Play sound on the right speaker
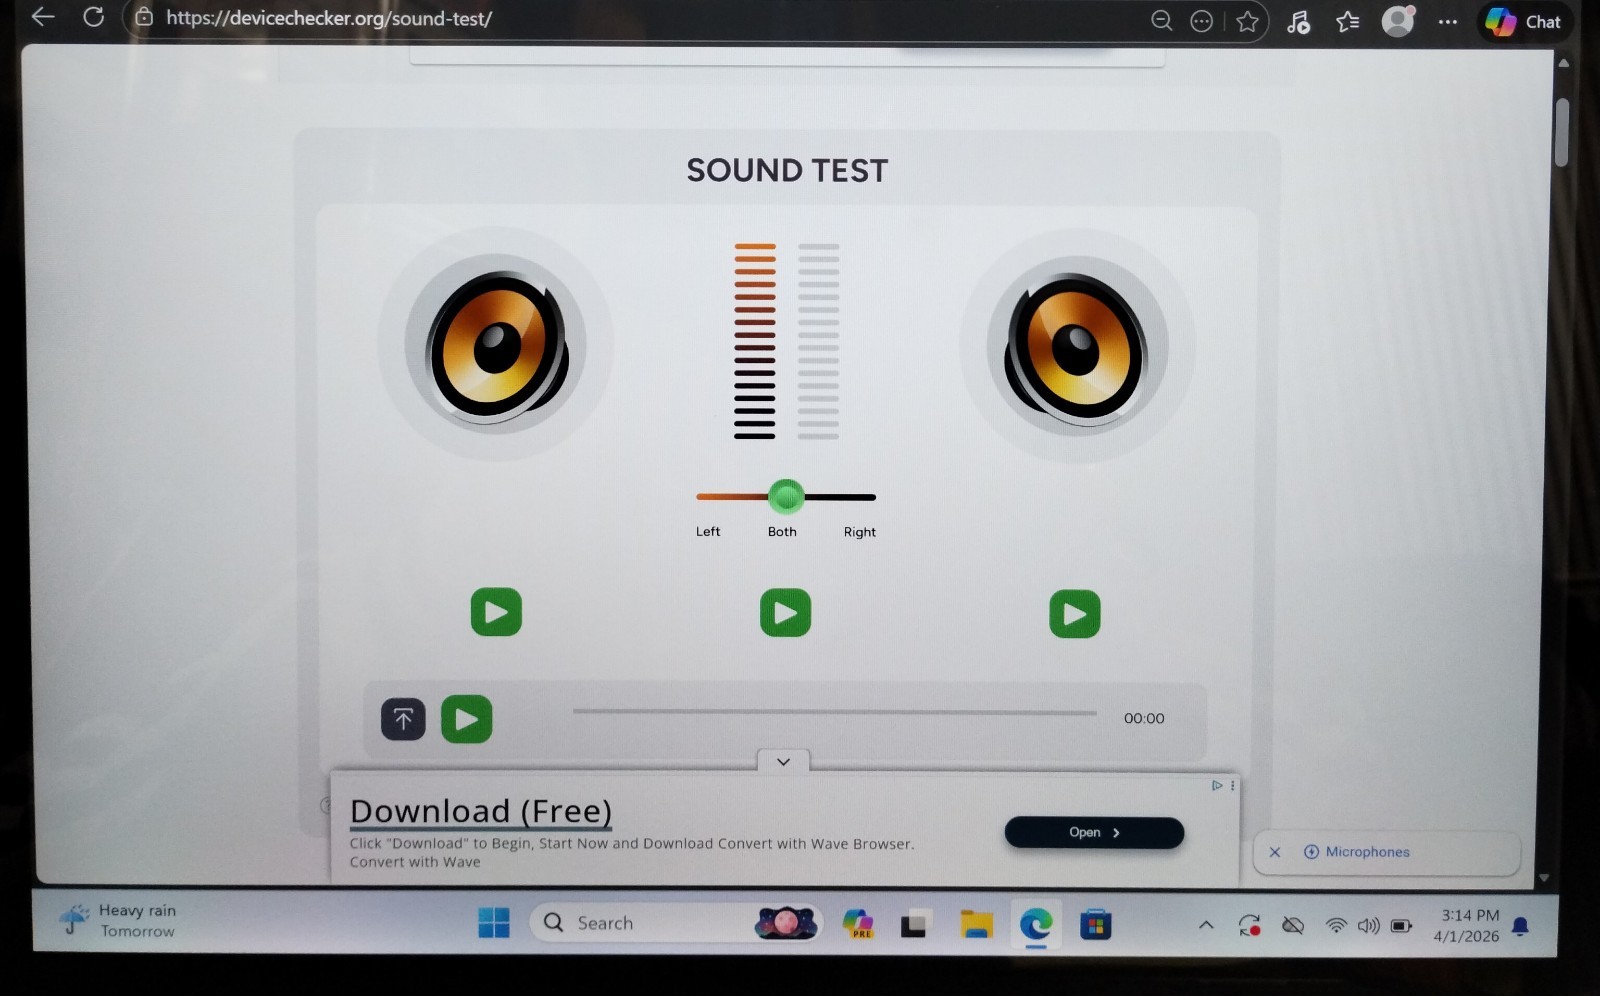Image resolution: width=1600 pixels, height=996 pixels. (x=1075, y=614)
